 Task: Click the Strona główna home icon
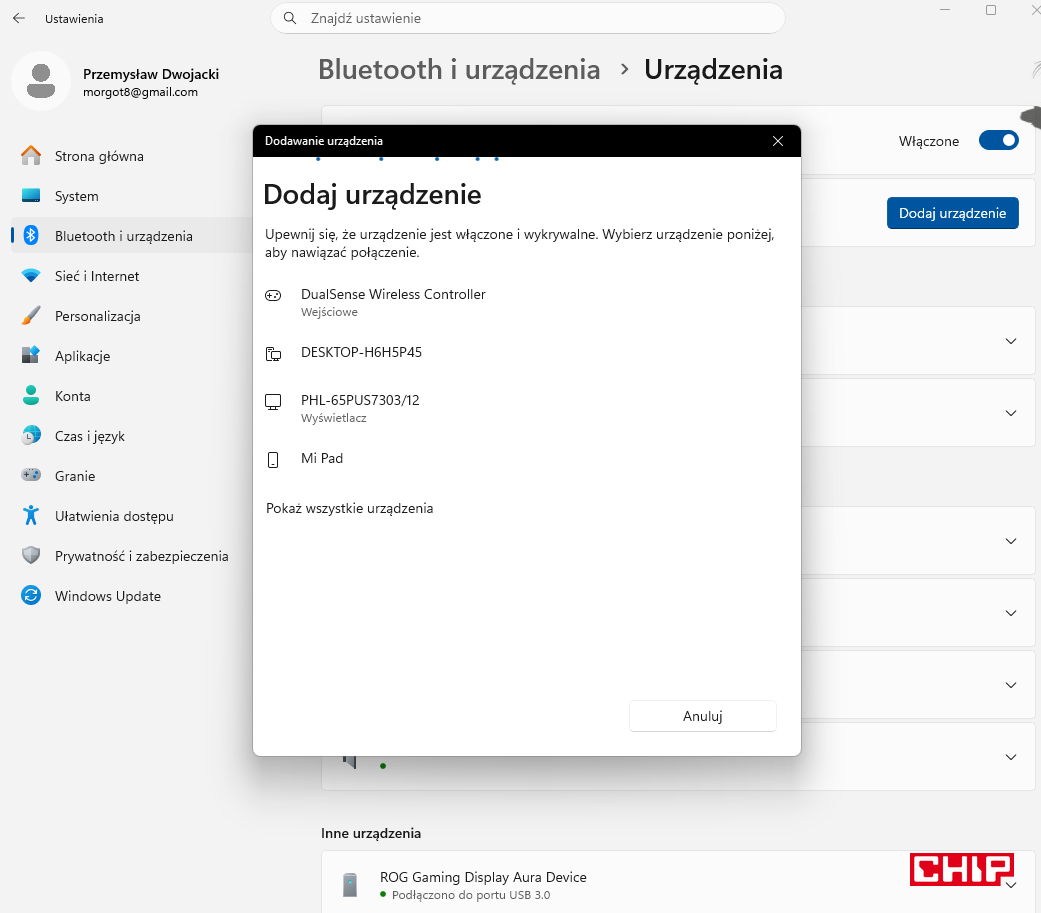[x=31, y=156]
